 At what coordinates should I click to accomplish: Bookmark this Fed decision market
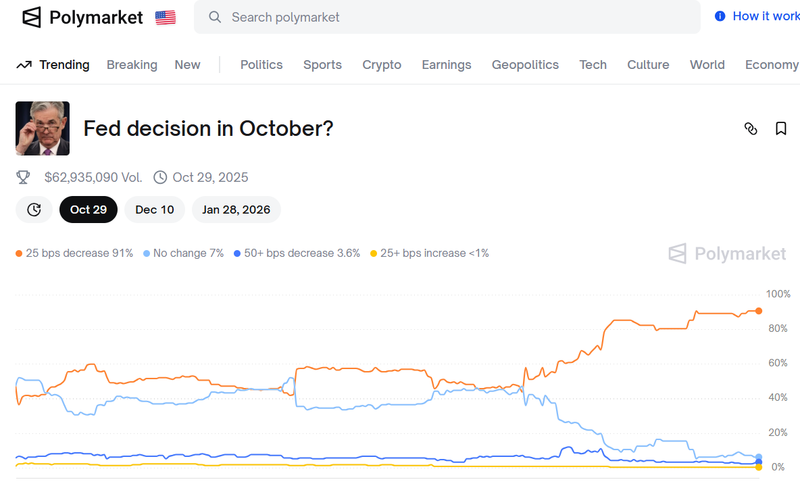(x=781, y=128)
